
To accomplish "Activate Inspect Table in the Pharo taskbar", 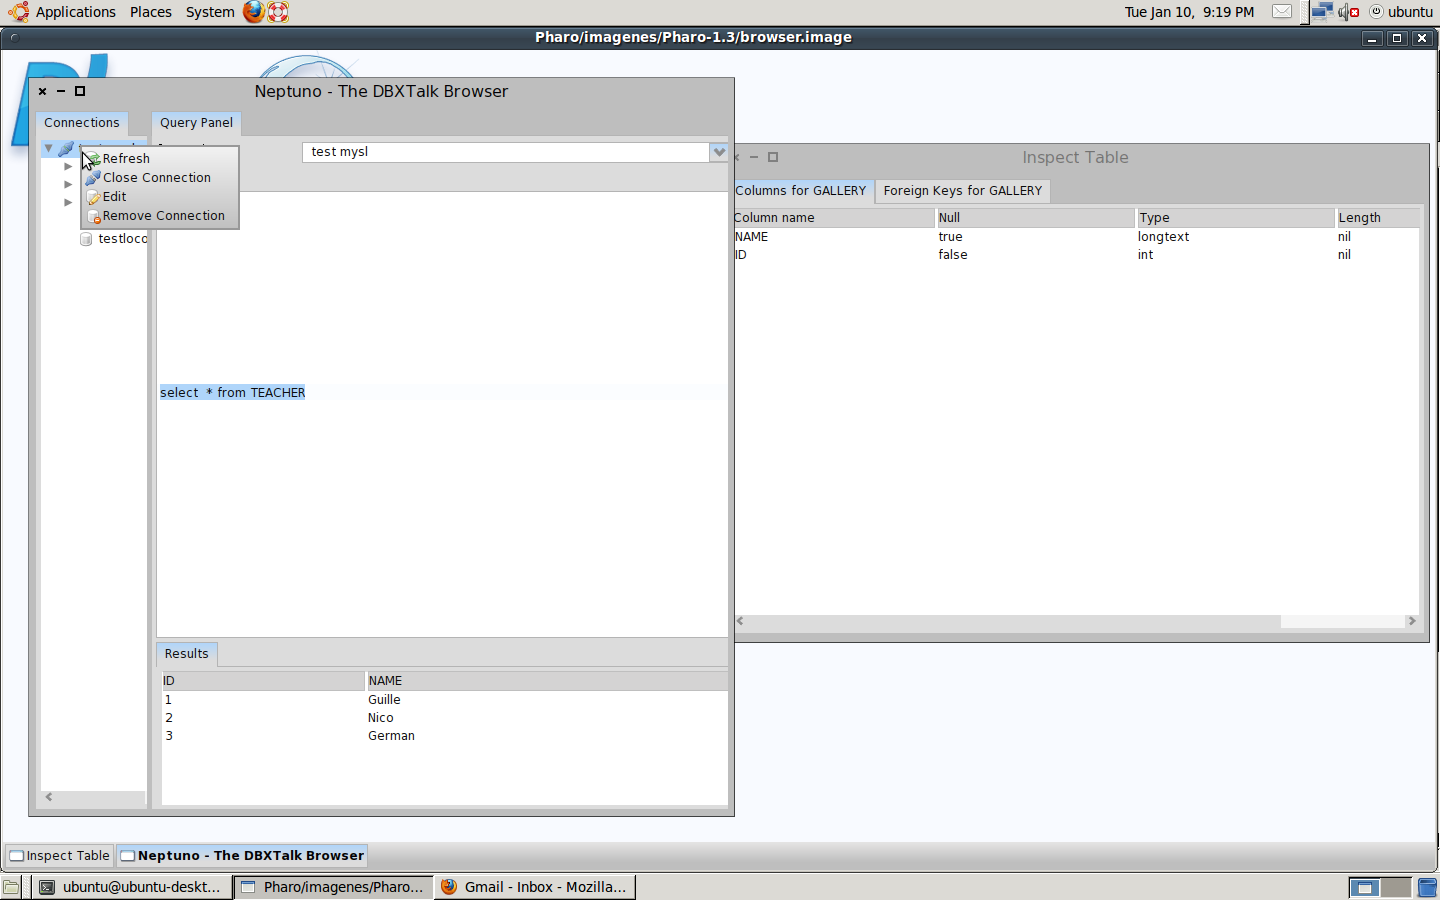I will 59,855.
